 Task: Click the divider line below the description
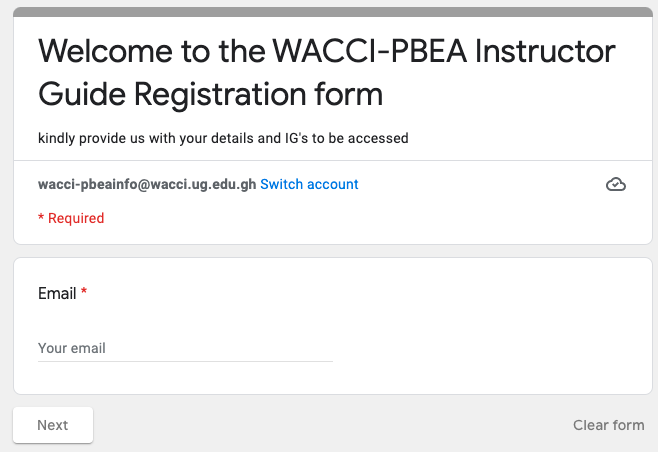pyautogui.click(x=333, y=160)
